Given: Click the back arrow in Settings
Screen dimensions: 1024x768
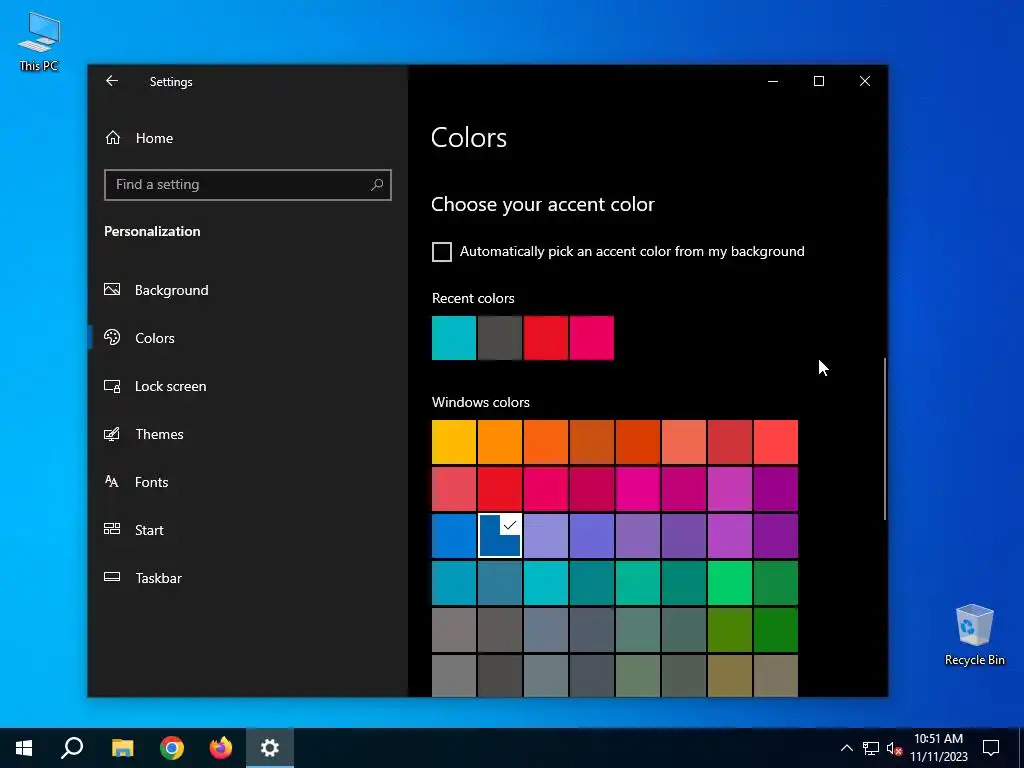Looking at the screenshot, I should 112,81.
